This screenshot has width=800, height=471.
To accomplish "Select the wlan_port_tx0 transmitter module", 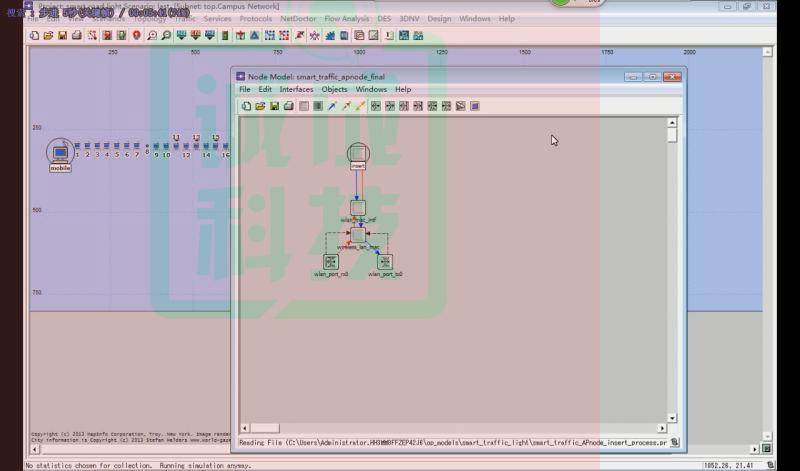I will point(385,262).
